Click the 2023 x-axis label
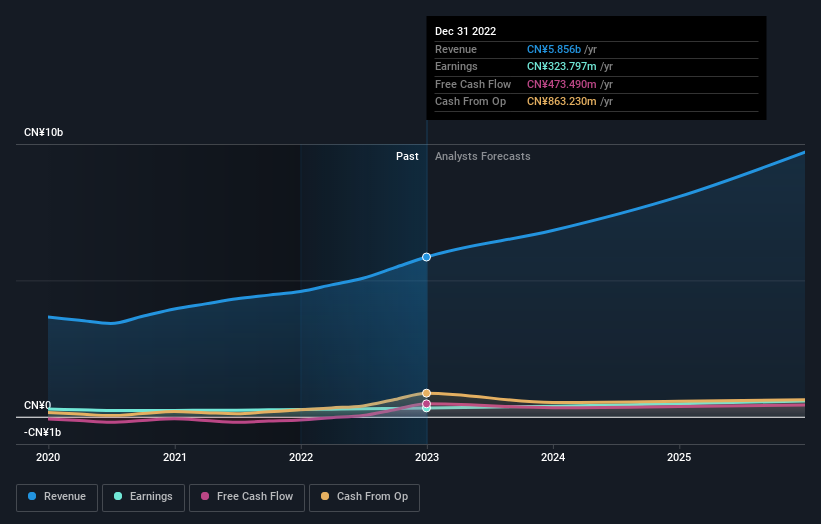 (x=427, y=457)
